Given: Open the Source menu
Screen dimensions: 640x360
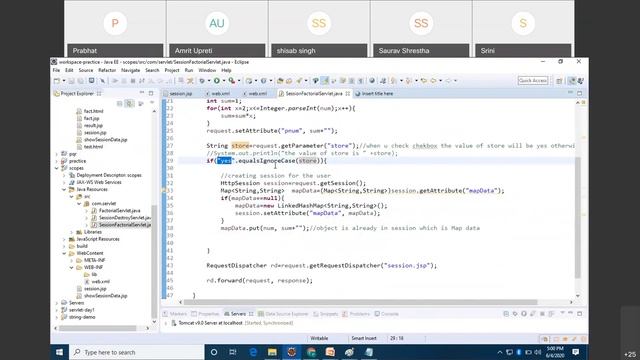Looking at the screenshot, I should [86, 70].
